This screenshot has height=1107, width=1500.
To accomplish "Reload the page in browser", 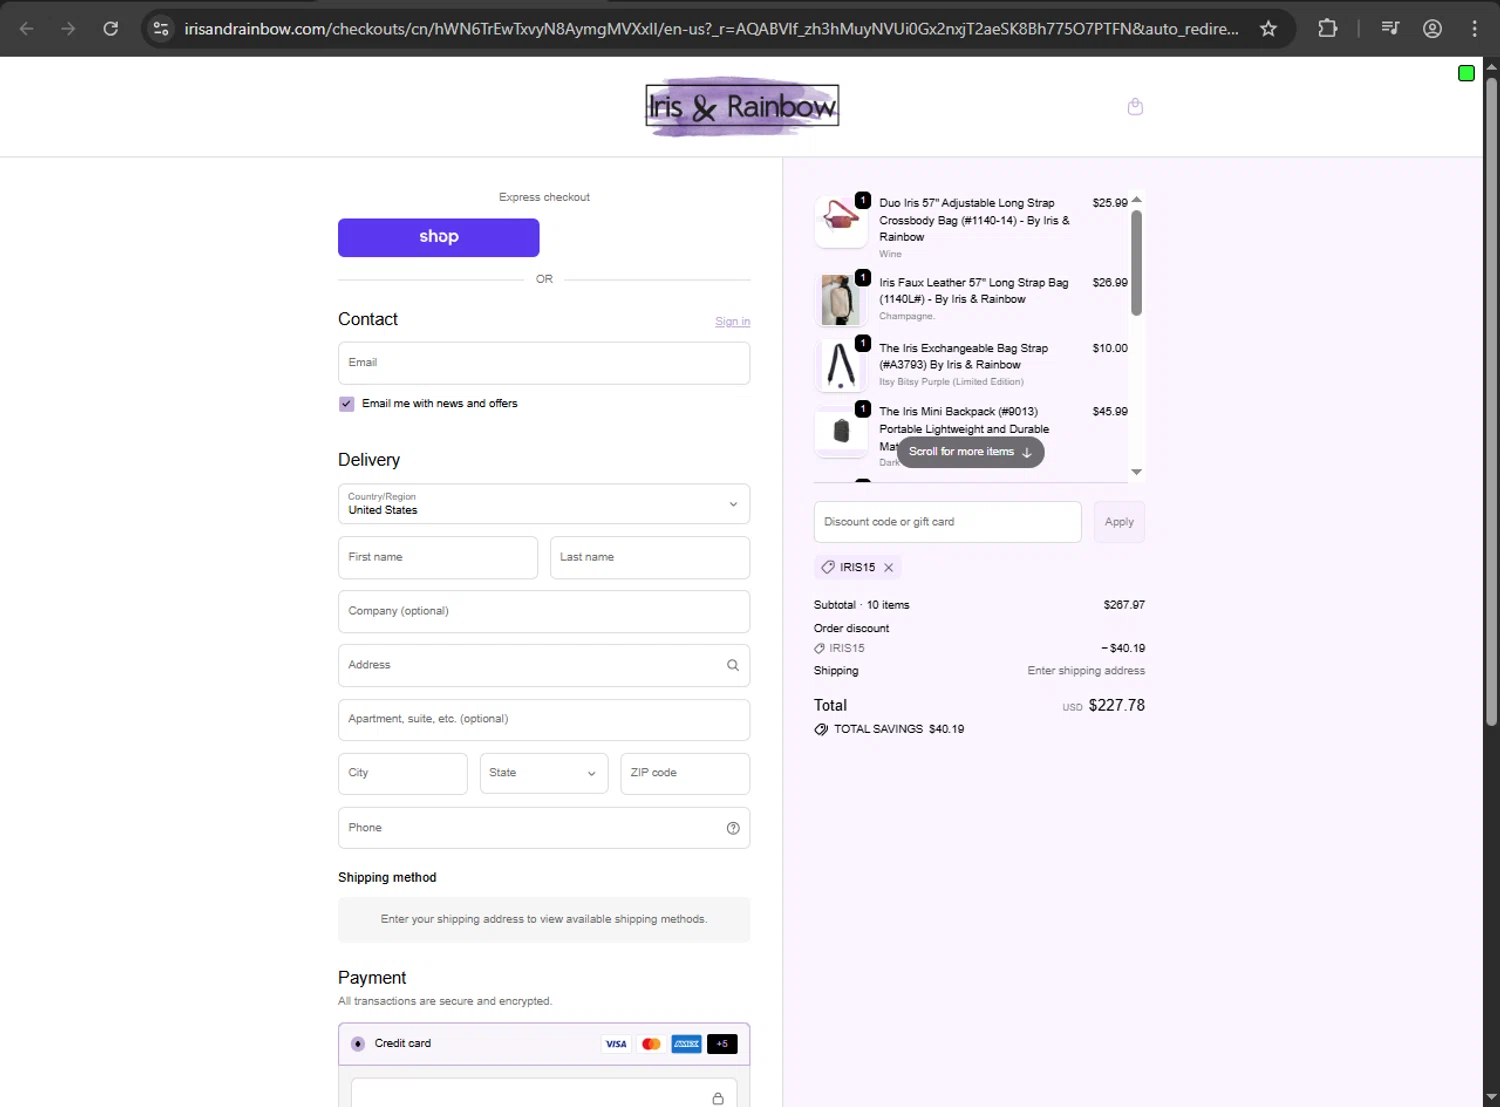I will pos(111,29).
